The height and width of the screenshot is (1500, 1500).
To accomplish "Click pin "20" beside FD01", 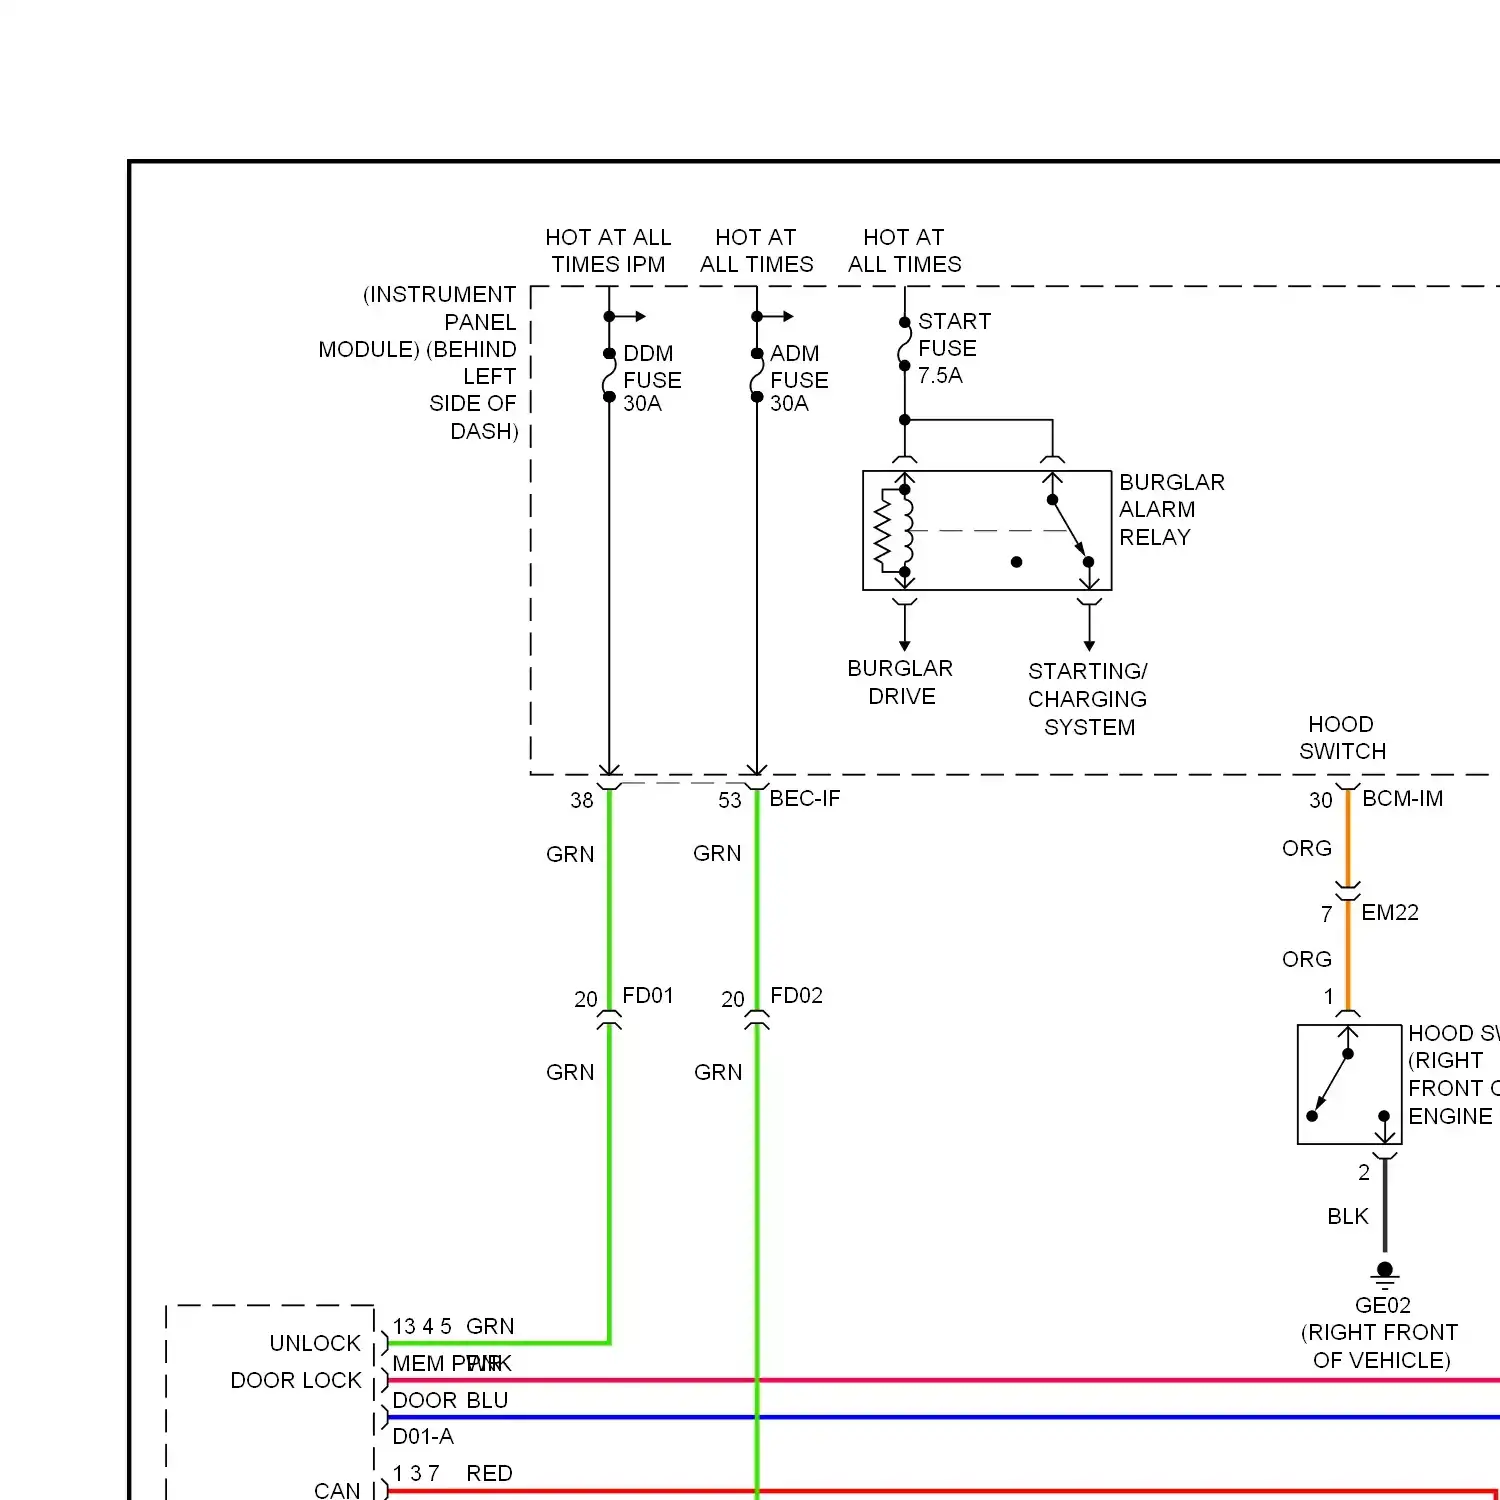I will (586, 999).
